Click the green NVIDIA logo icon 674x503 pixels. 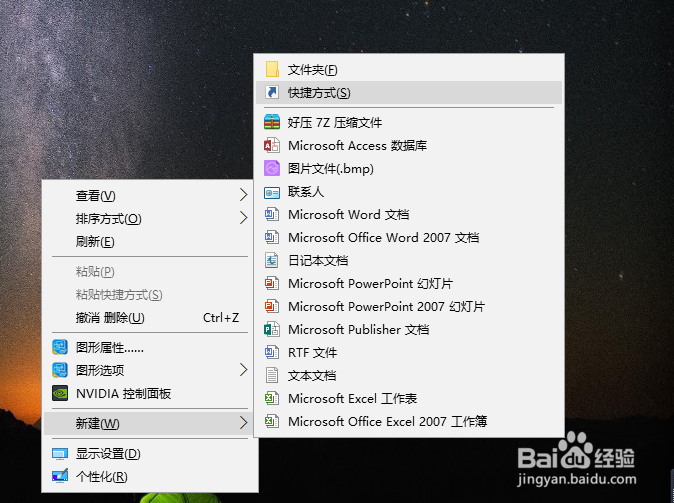tap(60, 393)
